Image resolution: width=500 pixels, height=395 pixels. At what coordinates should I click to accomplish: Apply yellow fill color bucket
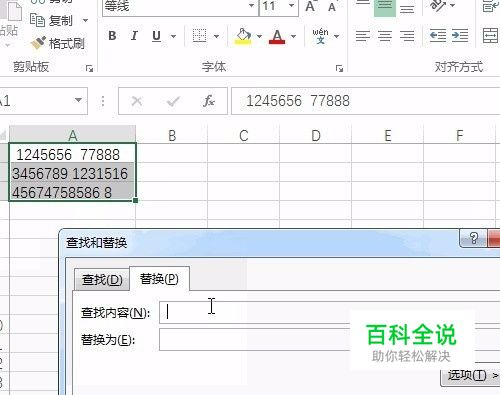pos(243,36)
